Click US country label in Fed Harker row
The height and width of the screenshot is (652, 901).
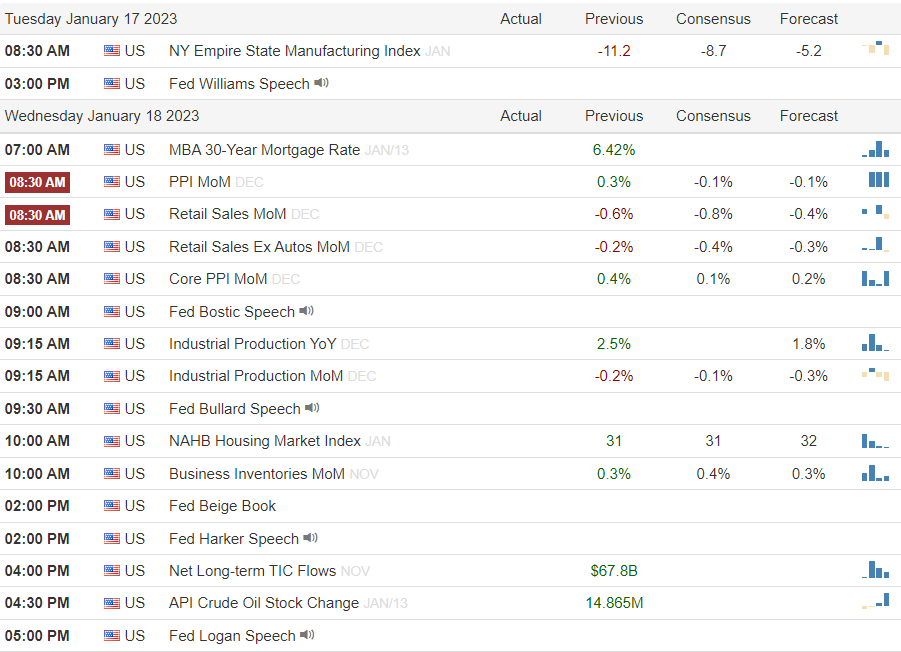[134, 538]
